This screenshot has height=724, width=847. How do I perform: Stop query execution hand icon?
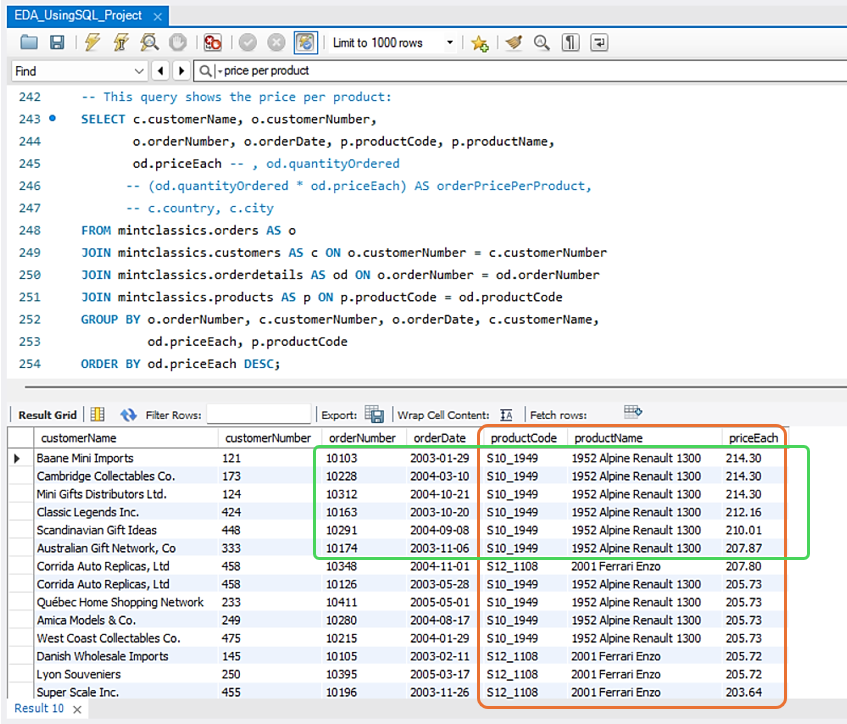pos(178,42)
